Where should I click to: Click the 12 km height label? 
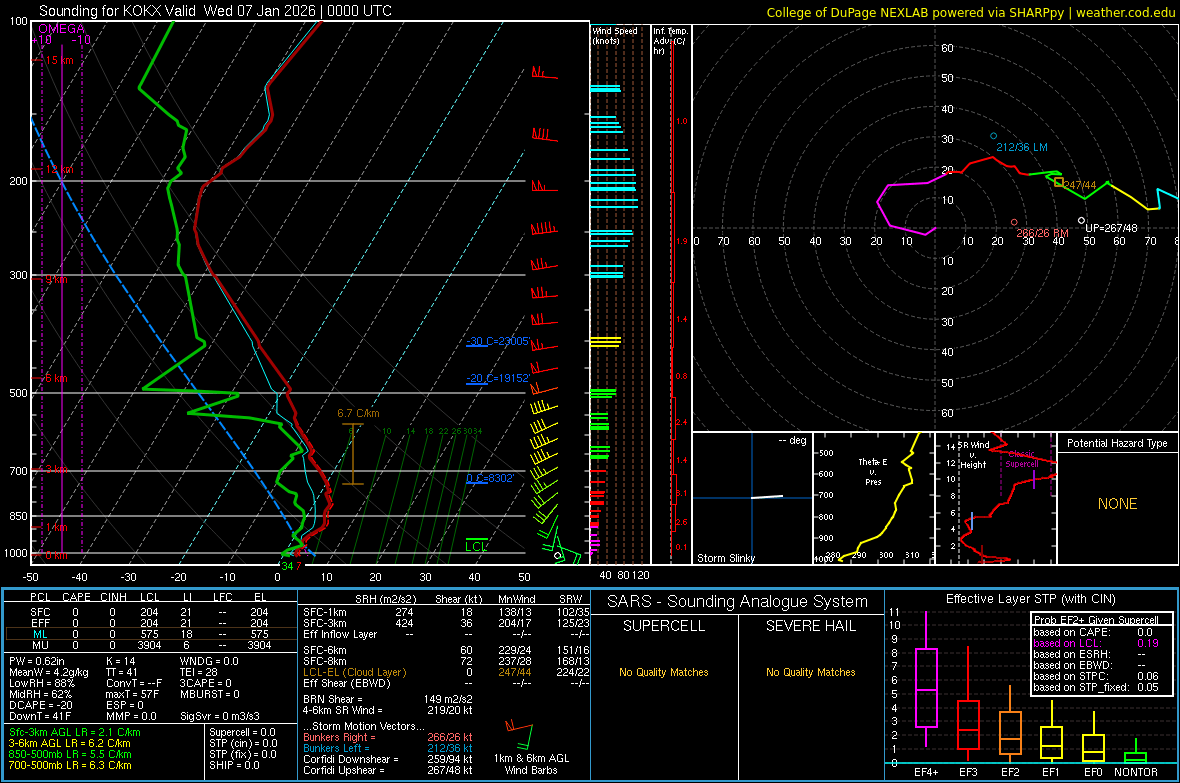pos(59,169)
